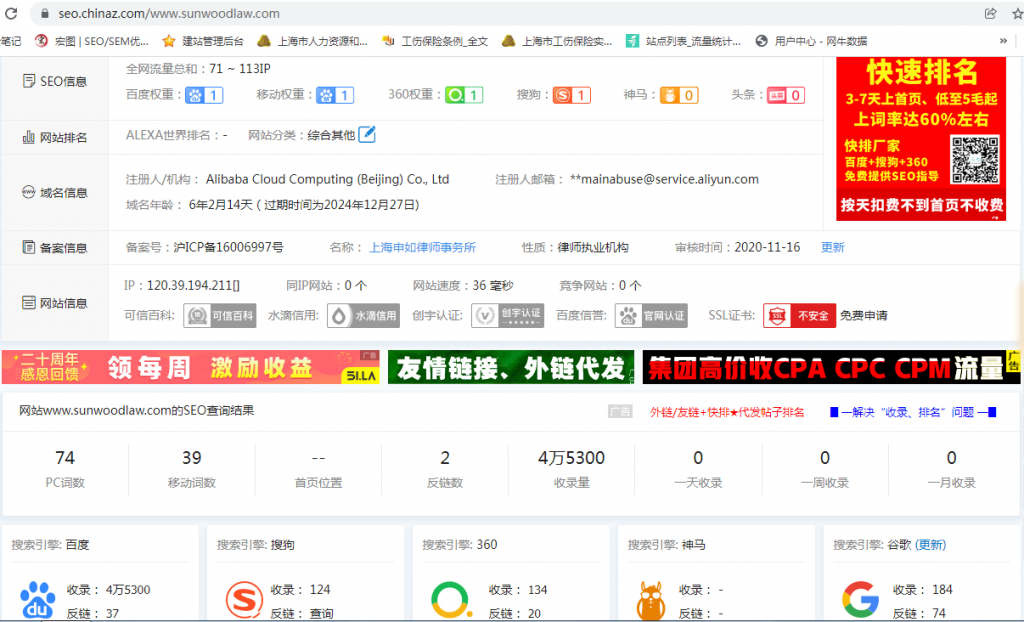Click the 74 PC词数 value
Viewport: 1024px width, 622px height.
click(x=65, y=458)
